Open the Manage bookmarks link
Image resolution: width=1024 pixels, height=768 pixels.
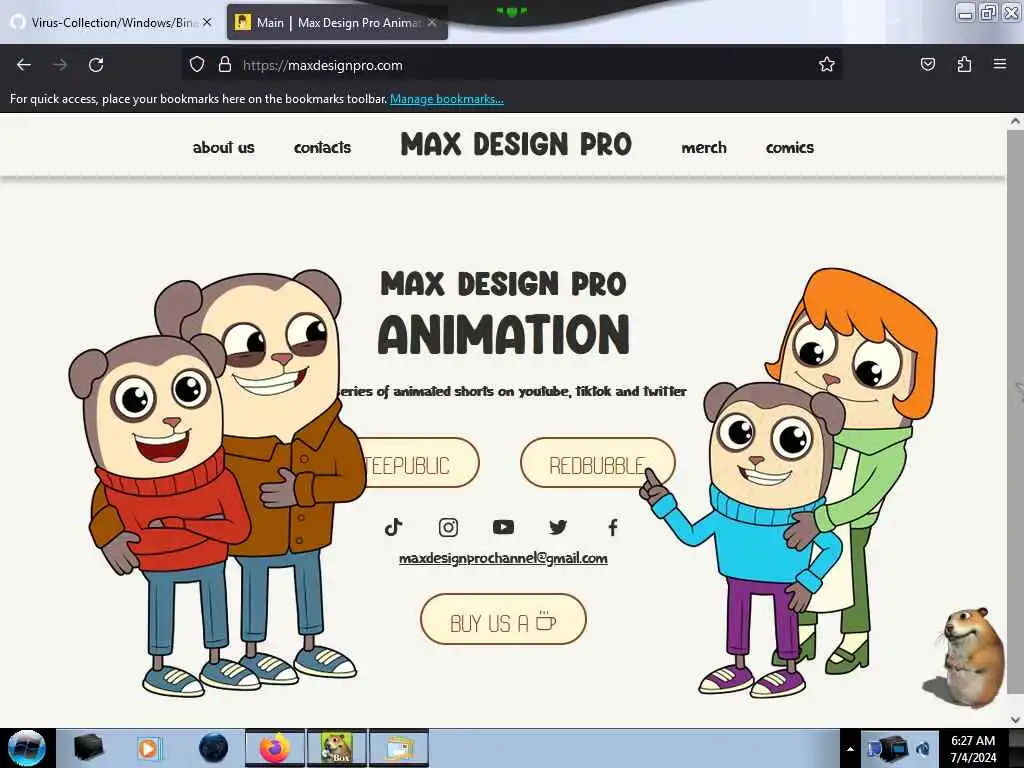click(447, 99)
